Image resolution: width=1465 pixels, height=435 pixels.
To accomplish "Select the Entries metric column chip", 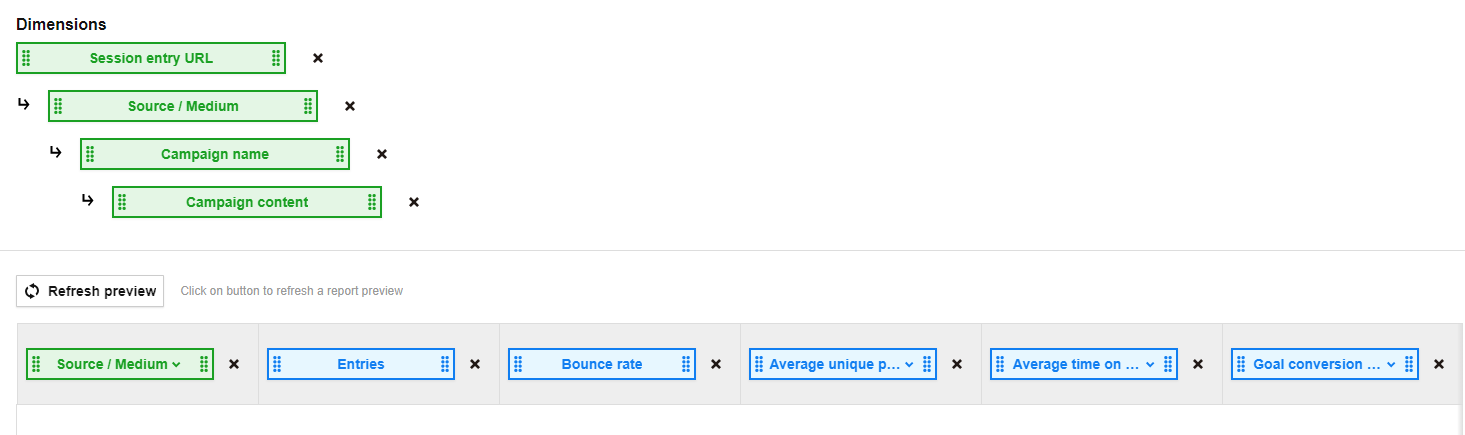I will (x=360, y=364).
